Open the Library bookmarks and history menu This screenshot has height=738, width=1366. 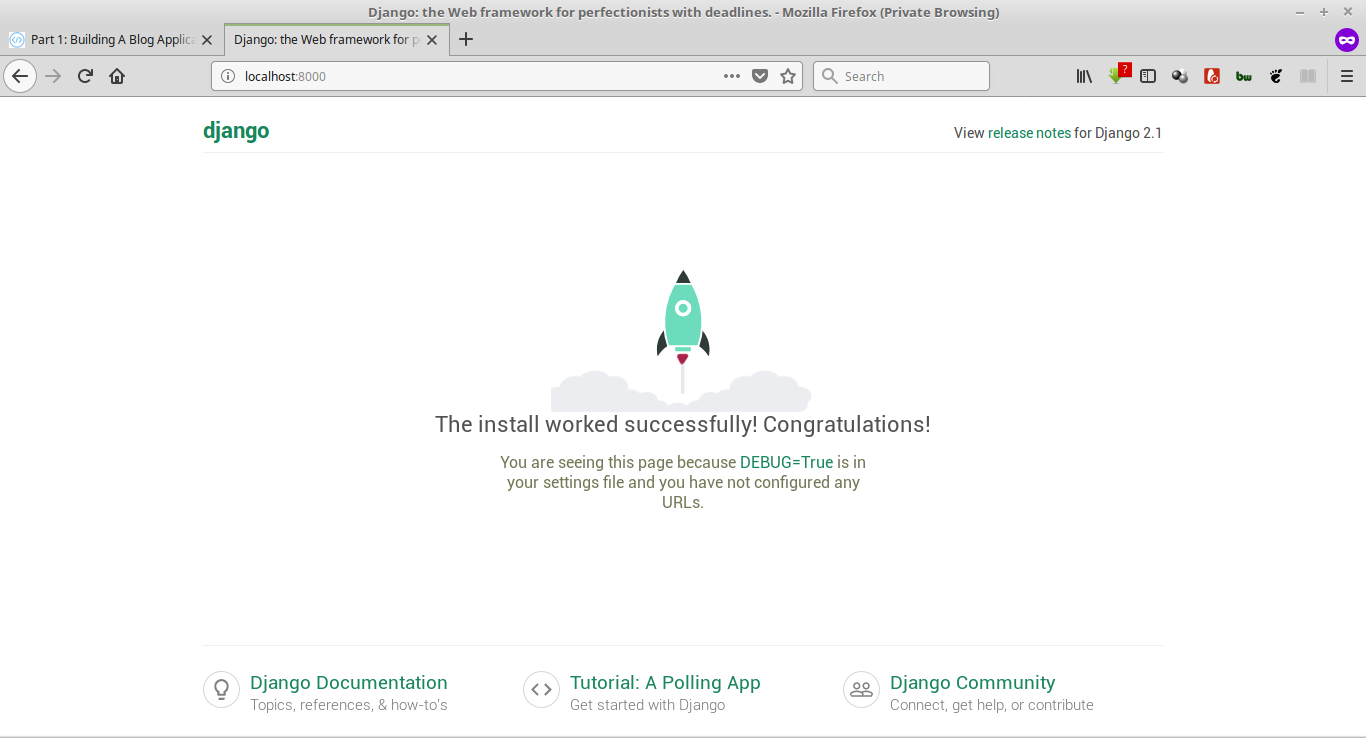point(1084,76)
